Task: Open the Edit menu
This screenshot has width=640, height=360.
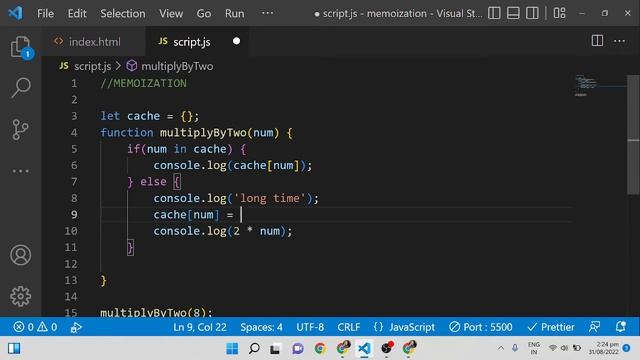Action: (x=77, y=13)
